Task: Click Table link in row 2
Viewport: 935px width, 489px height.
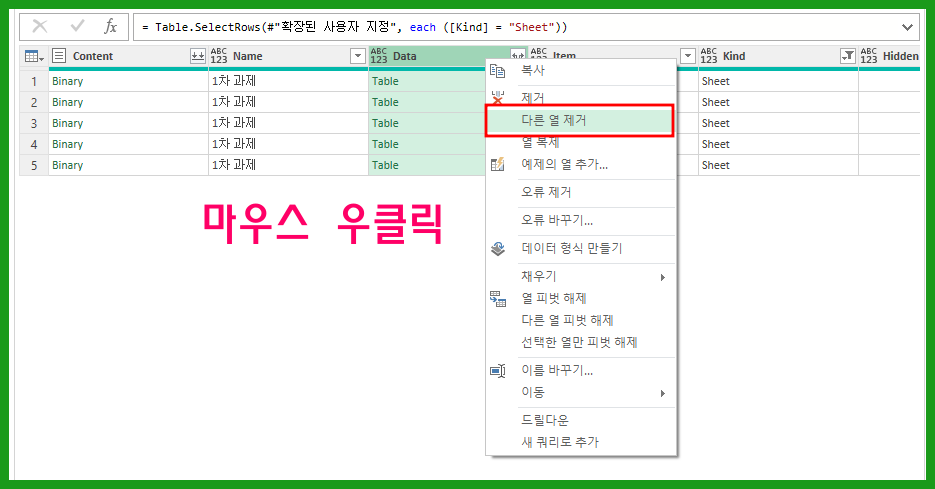Action: click(385, 102)
